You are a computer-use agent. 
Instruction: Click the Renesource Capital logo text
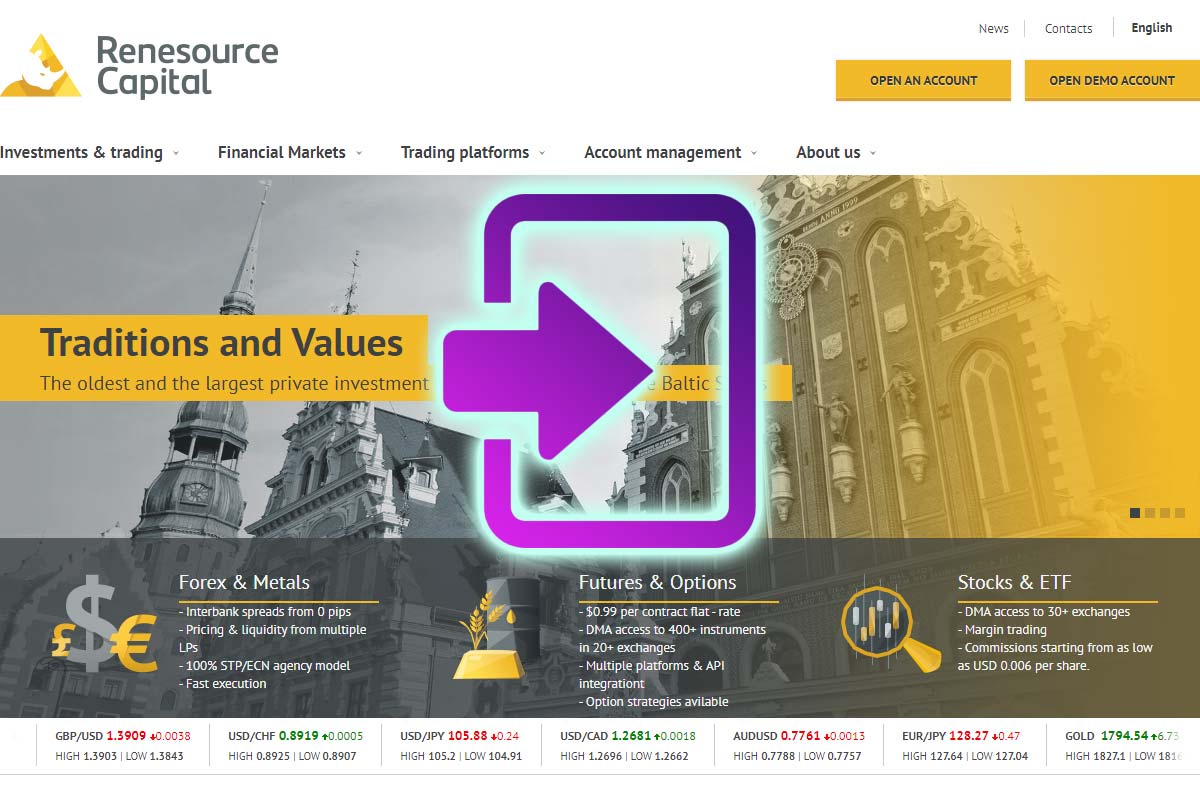coord(188,66)
